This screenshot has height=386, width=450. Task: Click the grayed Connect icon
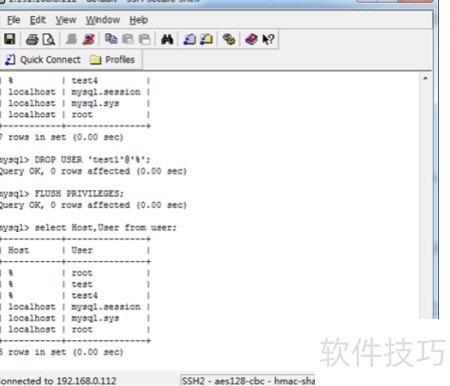click(x=71, y=39)
